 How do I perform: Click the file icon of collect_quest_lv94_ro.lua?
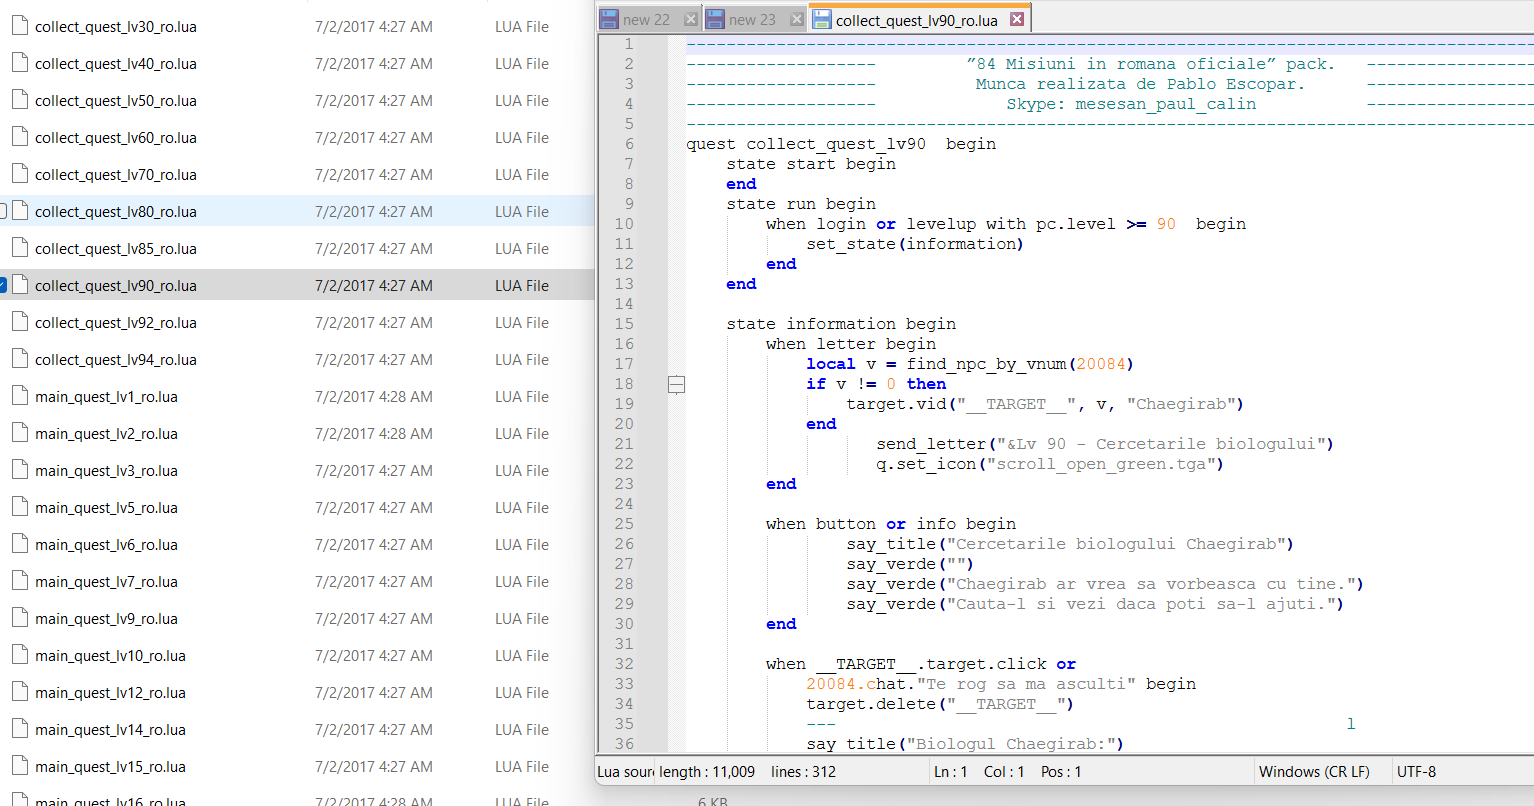click(x=19, y=360)
